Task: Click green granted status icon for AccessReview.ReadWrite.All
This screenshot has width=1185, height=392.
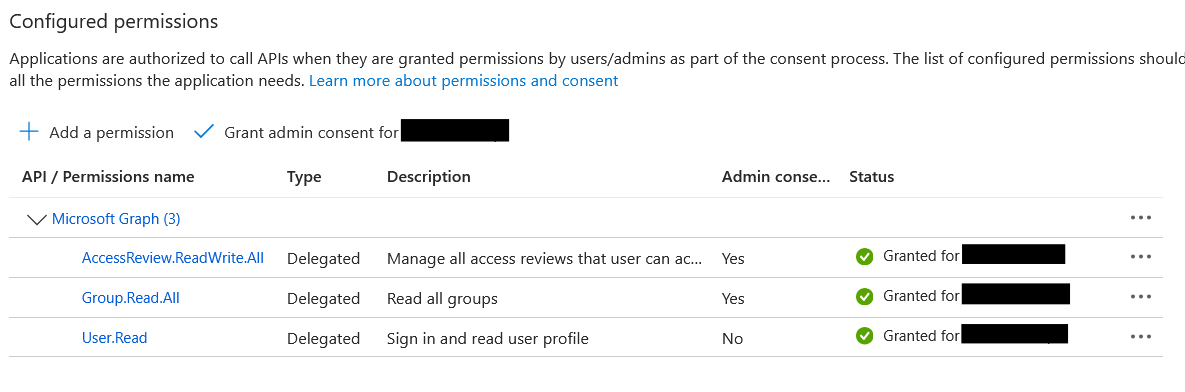Action: tap(864, 257)
